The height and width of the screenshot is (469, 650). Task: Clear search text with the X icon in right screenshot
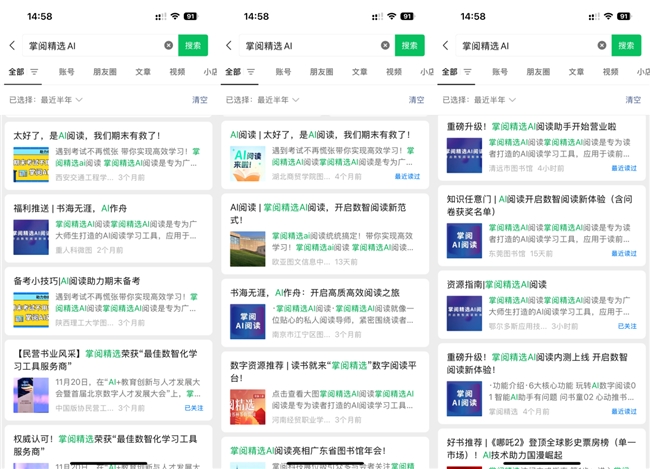[602, 45]
